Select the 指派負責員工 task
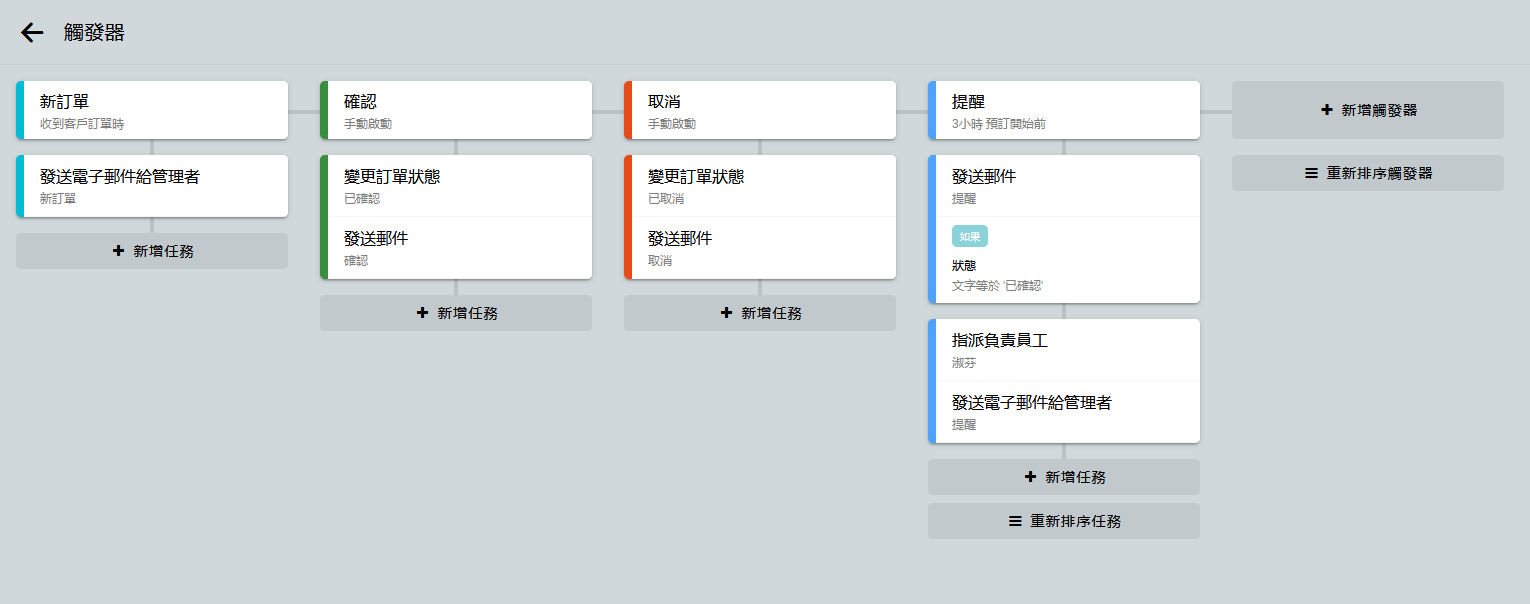This screenshot has width=1530, height=604. [x=1064, y=350]
